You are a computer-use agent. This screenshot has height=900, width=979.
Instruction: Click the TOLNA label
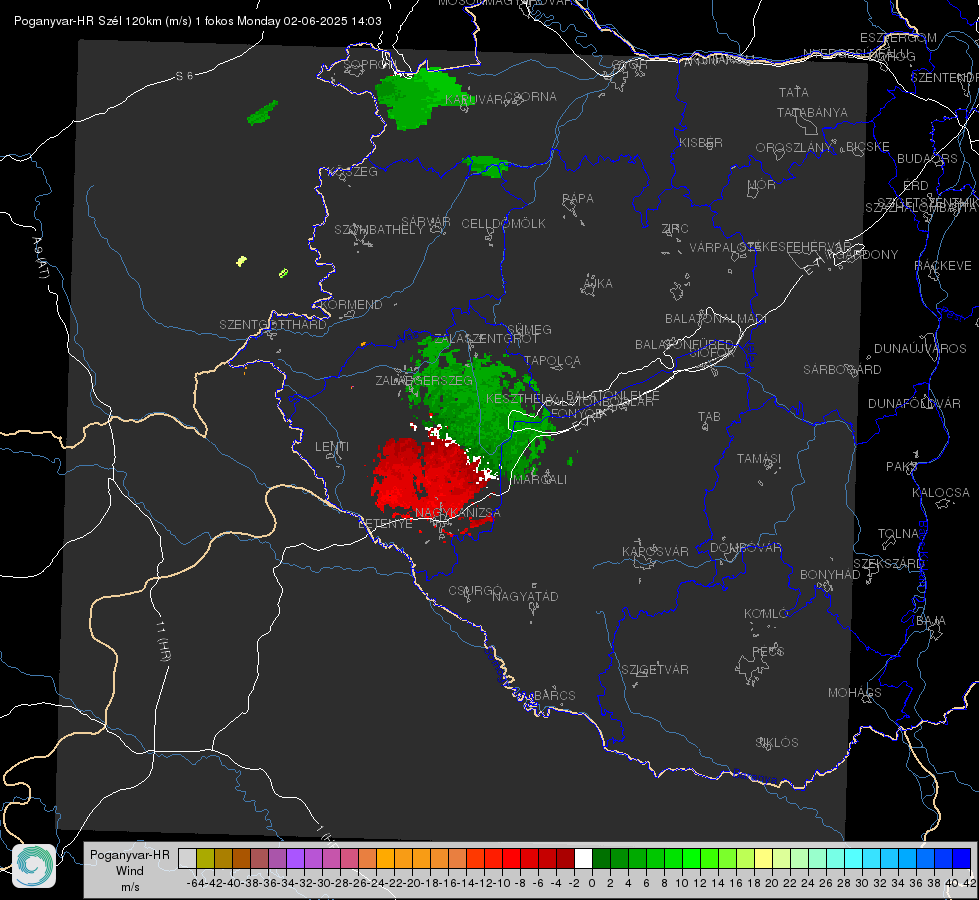pos(898,534)
